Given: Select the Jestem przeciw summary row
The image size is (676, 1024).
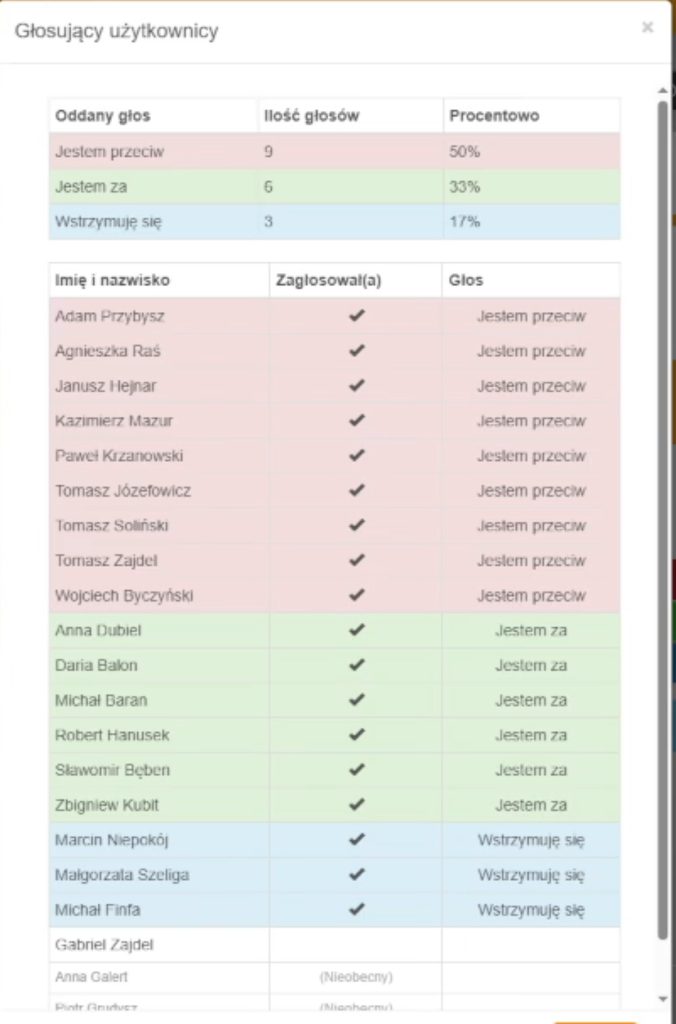Looking at the screenshot, I should (334, 152).
